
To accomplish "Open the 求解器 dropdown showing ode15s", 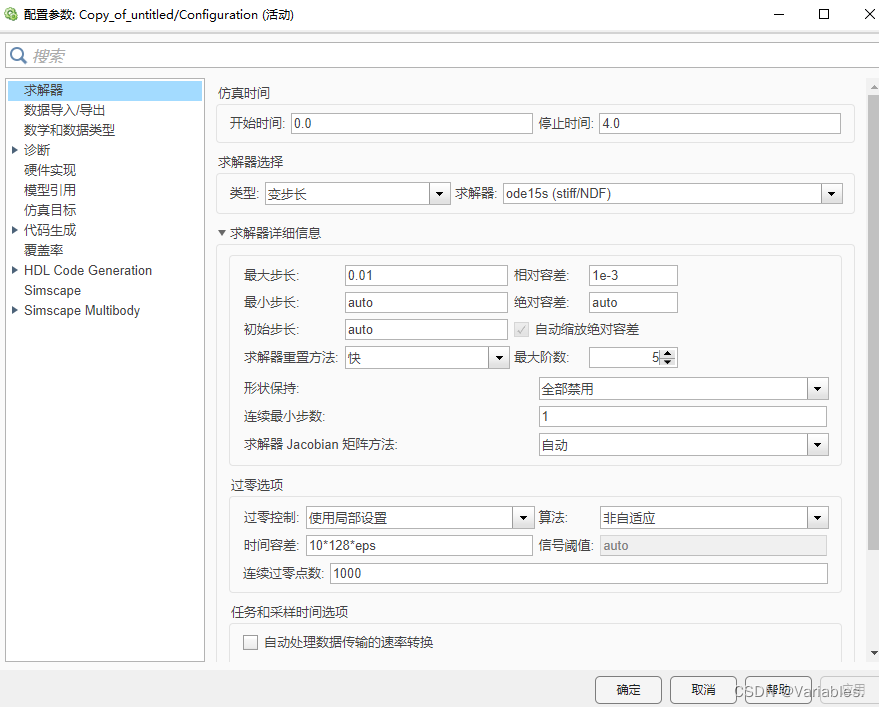I will pos(833,193).
